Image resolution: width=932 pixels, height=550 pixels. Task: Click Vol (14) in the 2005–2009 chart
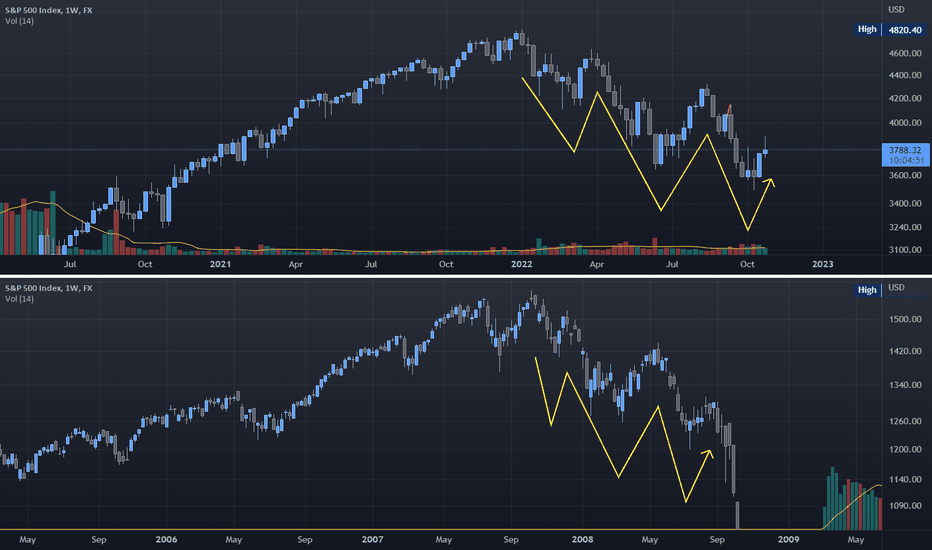click(20, 298)
